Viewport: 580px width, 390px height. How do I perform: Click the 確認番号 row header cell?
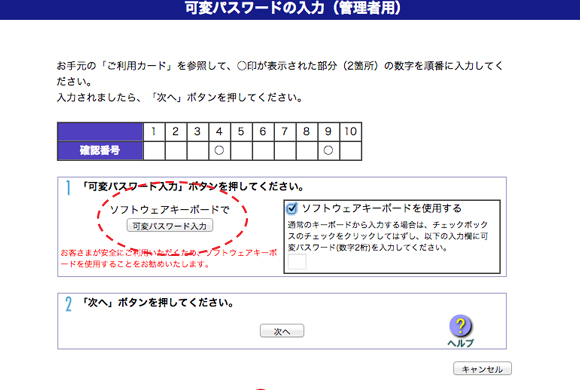tap(100, 151)
